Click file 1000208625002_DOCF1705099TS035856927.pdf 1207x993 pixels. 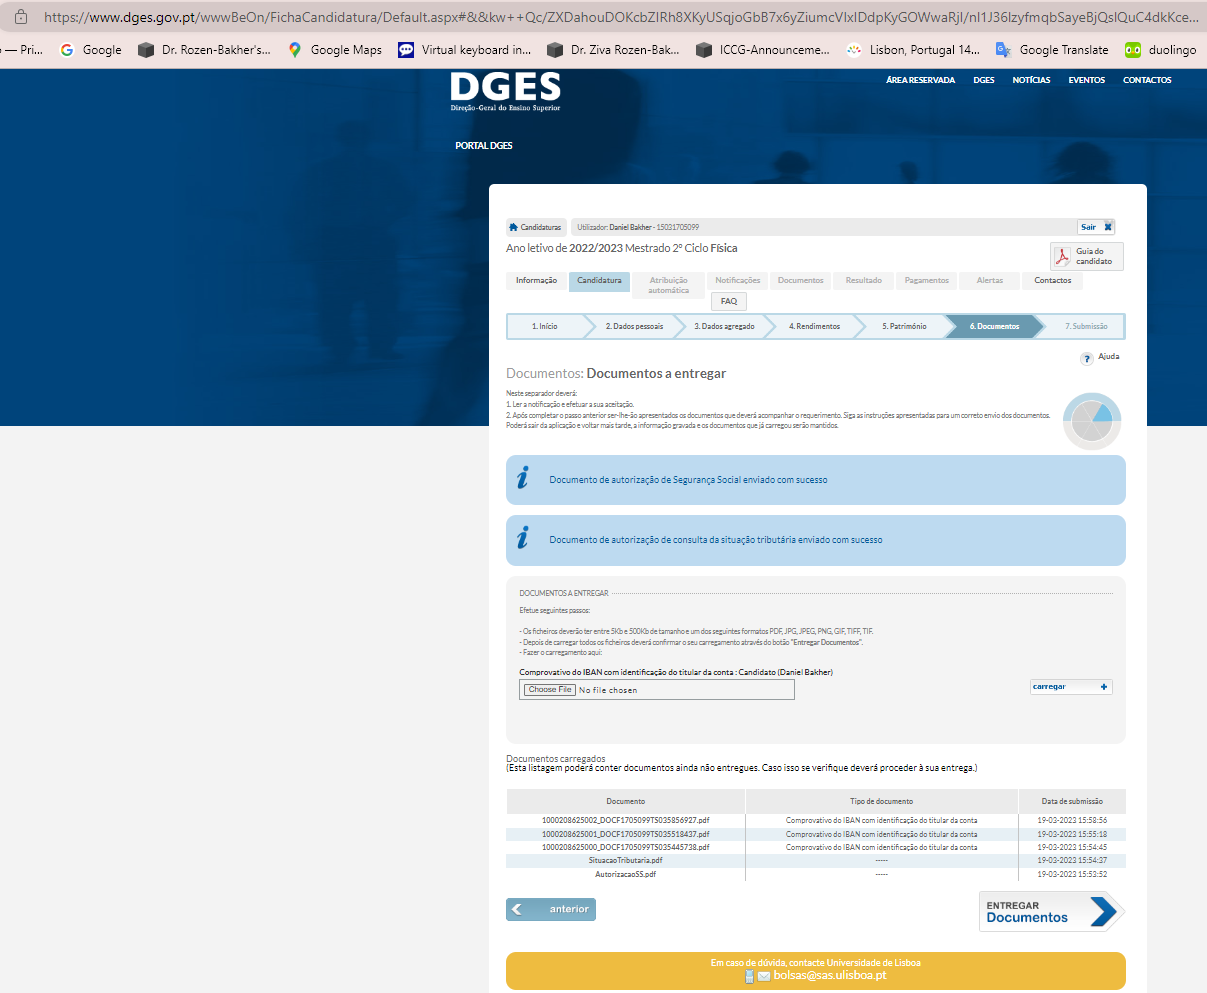(626, 821)
